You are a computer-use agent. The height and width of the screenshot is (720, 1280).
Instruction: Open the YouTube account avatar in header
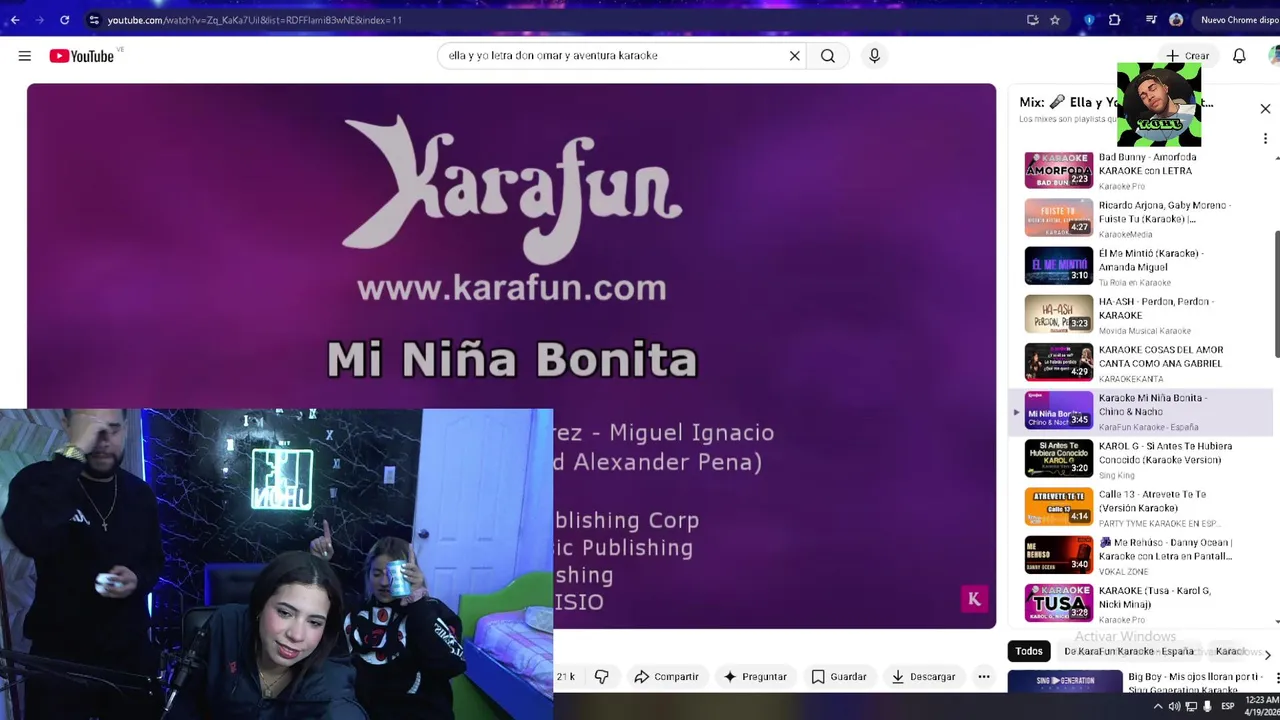point(1275,56)
